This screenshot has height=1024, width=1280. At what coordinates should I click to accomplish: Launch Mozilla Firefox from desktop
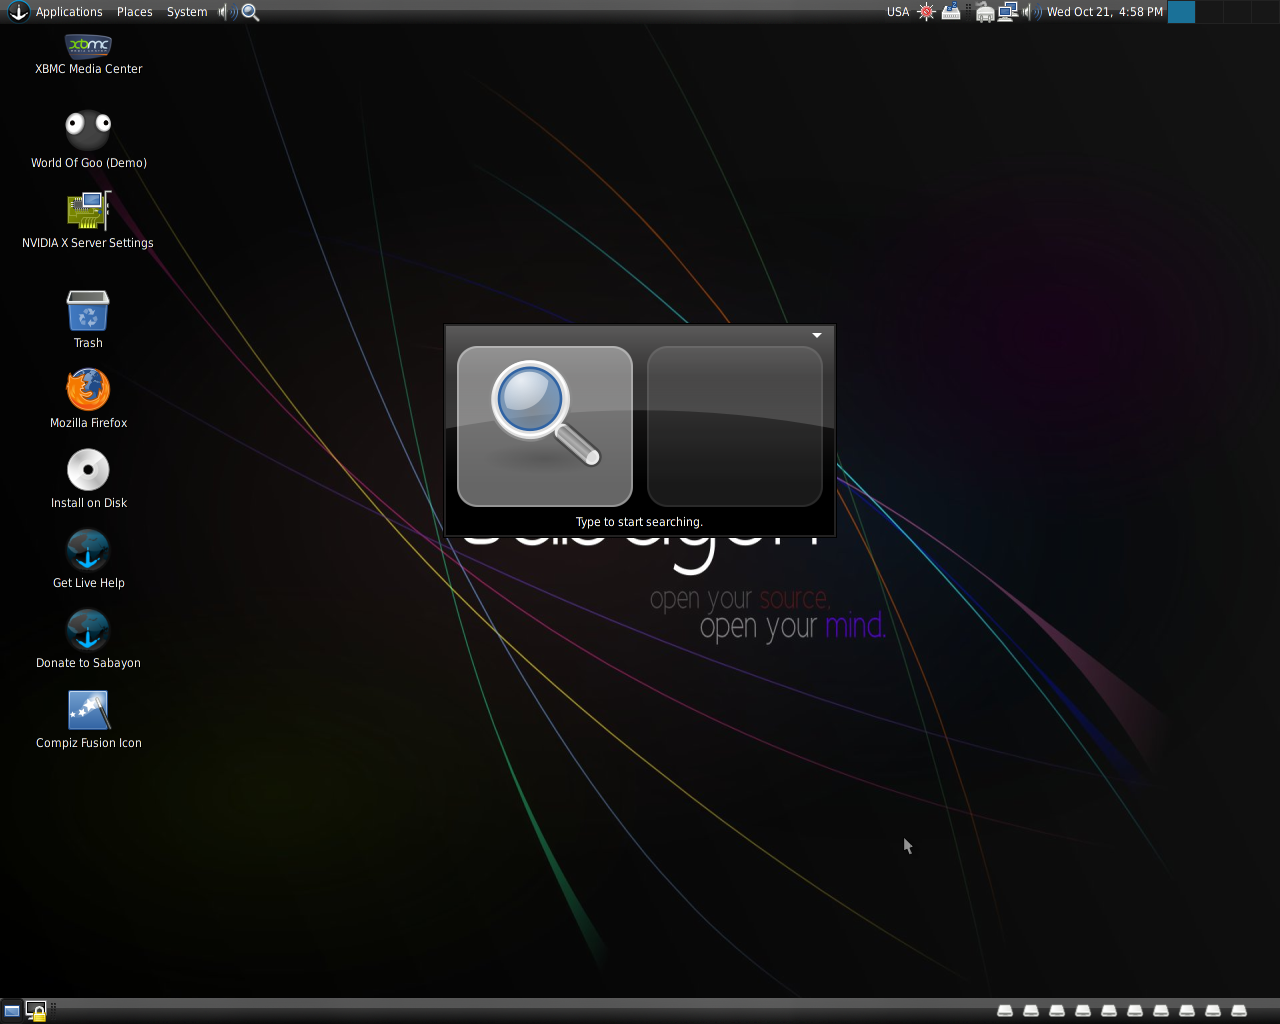[x=88, y=390]
